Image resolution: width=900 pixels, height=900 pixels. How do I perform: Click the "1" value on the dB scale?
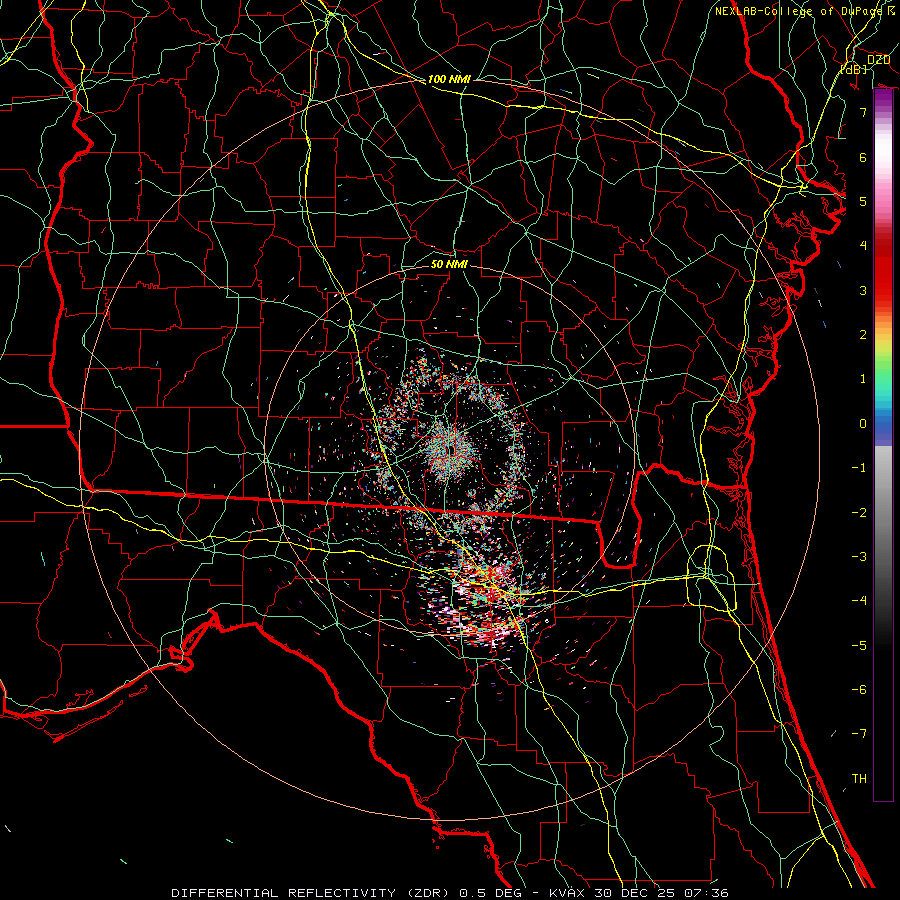[x=863, y=379]
